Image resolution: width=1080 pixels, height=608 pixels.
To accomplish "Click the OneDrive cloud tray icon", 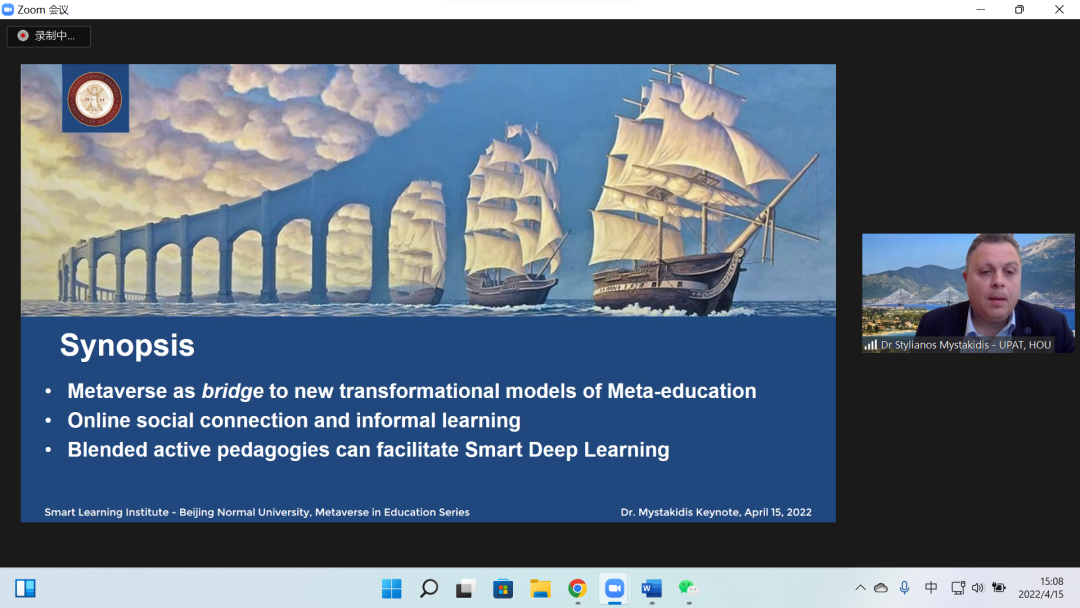I will pyautogui.click(x=881, y=588).
